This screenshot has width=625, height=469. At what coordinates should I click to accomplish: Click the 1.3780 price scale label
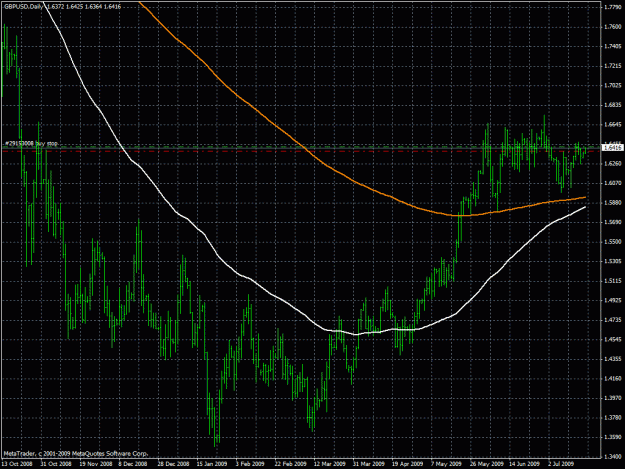[613, 418]
